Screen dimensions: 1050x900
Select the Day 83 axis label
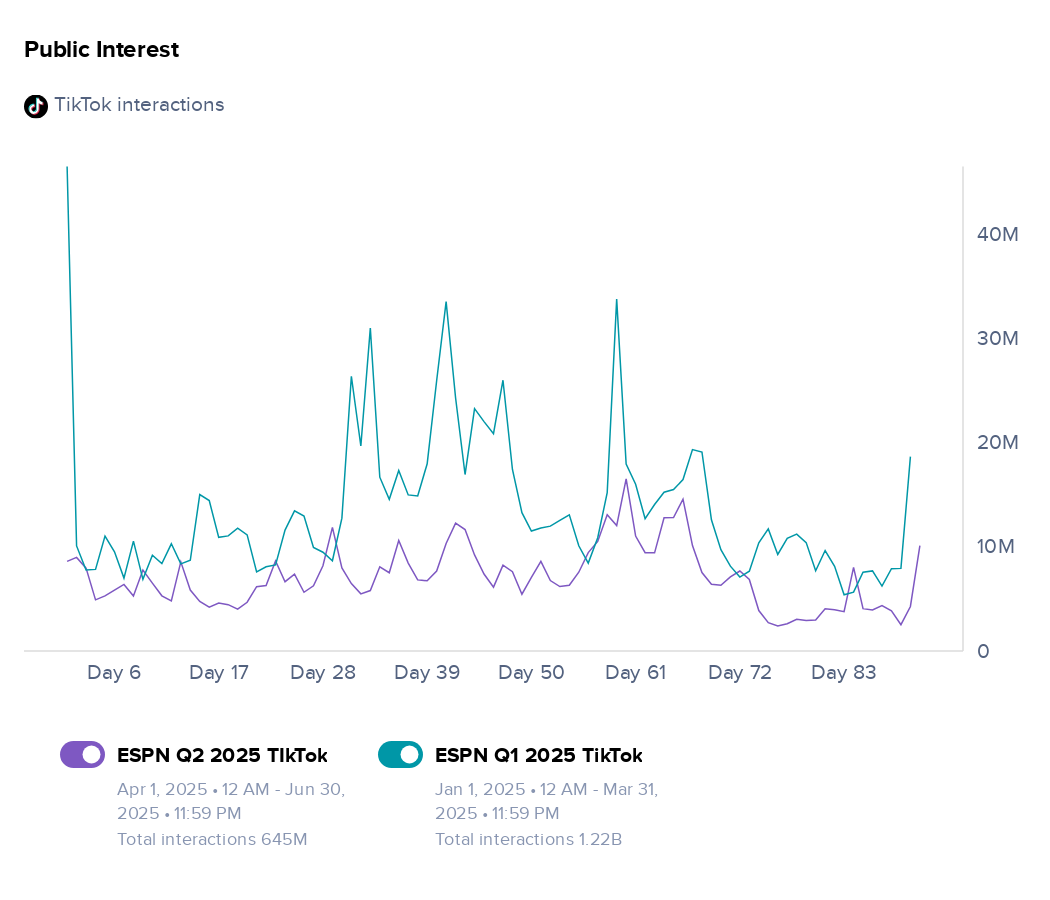pos(844,672)
